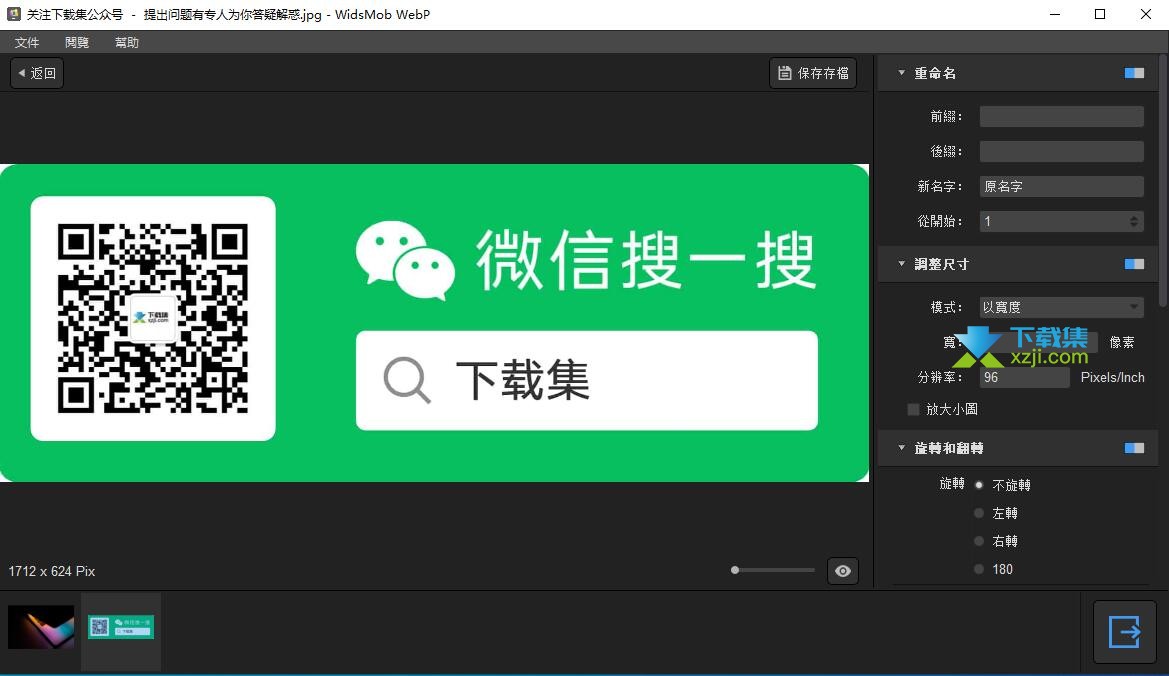Image resolution: width=1169 pixels, height=676 pixels.
Task: Toggle the 旋轉和翻轉 section switch
Action: [x=1134, y=448]
